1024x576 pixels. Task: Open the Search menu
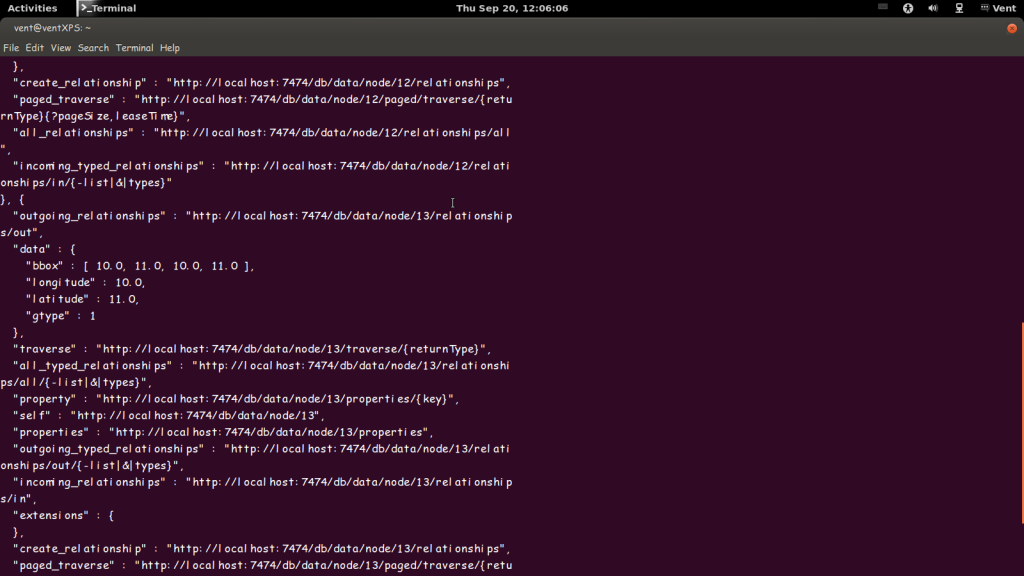pos(93,48)
